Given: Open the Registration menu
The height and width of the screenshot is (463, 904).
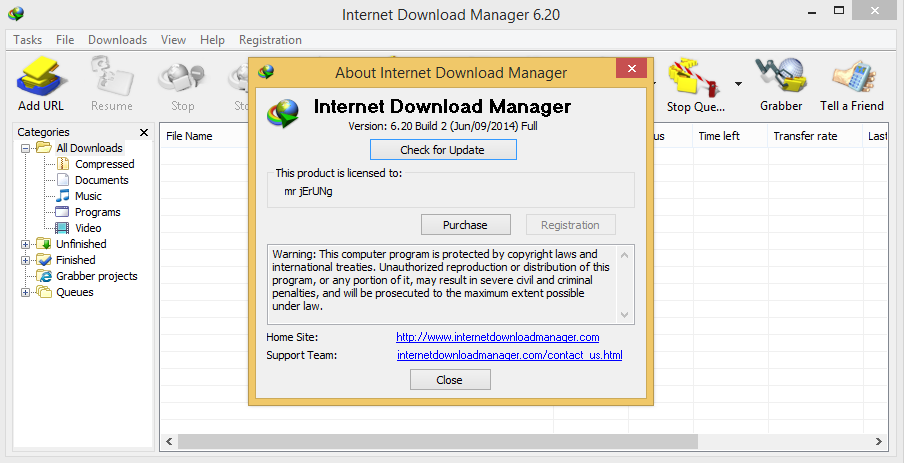Looking at the screenshot, I should coord(270,40).
